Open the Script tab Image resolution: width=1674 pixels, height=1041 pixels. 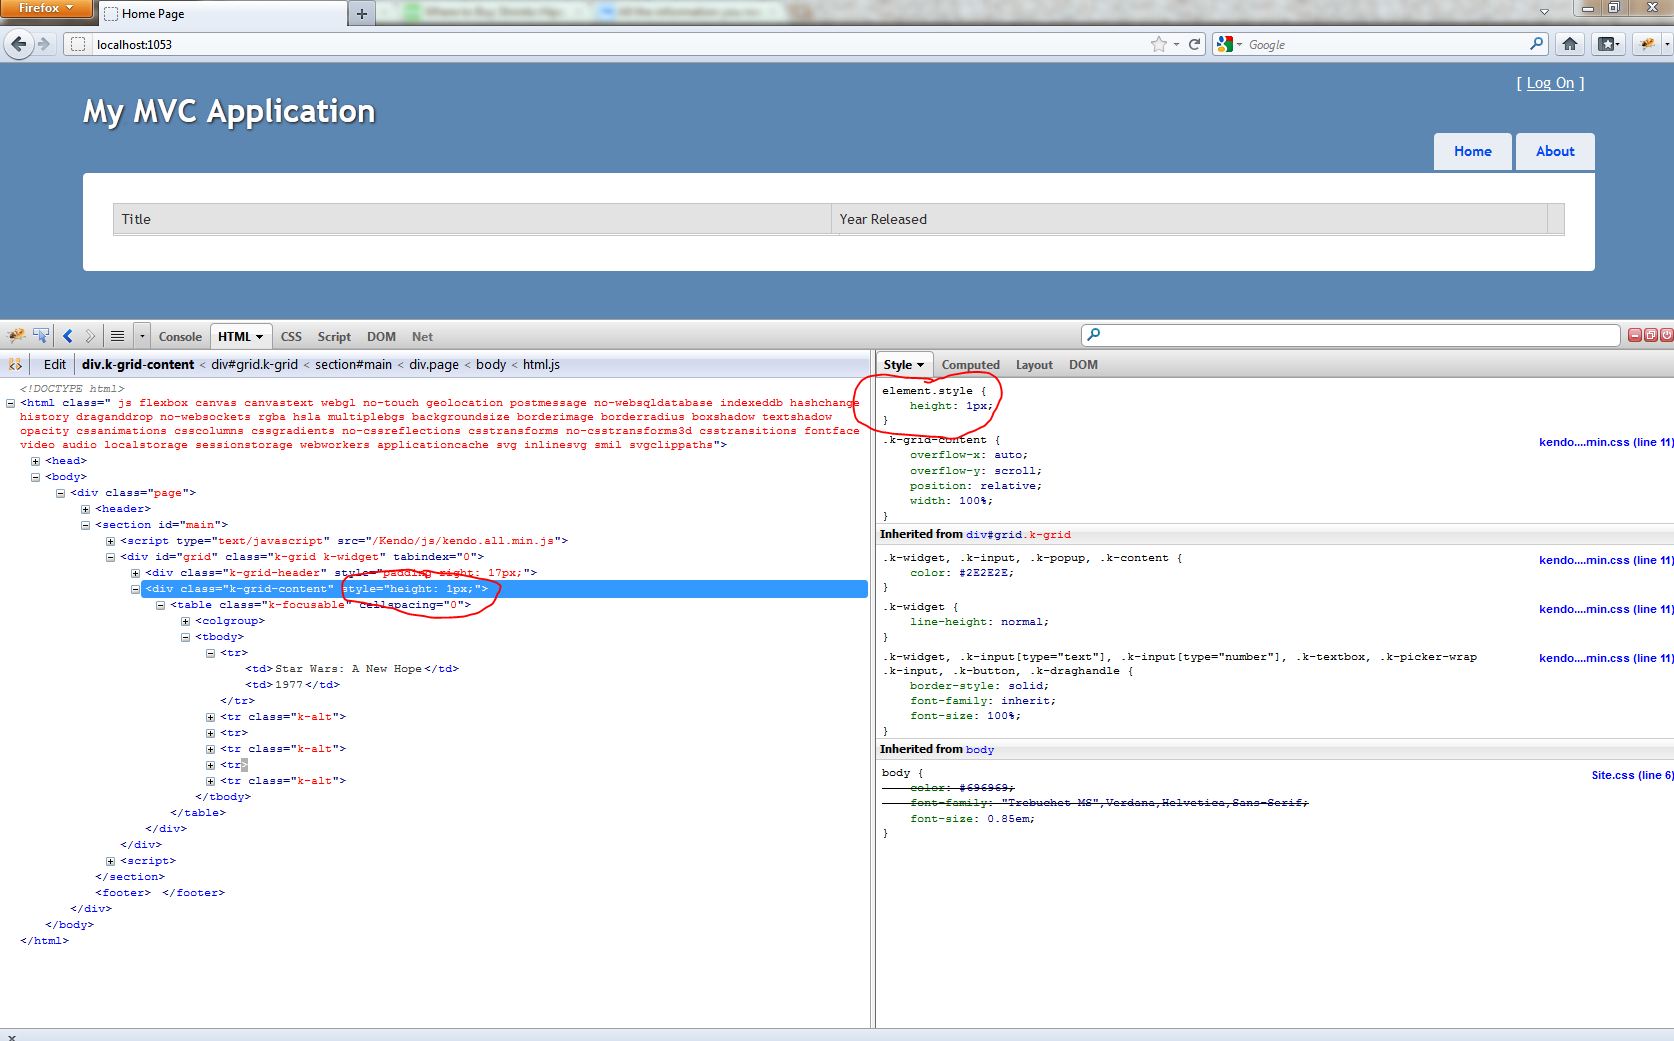coord(334,337)
